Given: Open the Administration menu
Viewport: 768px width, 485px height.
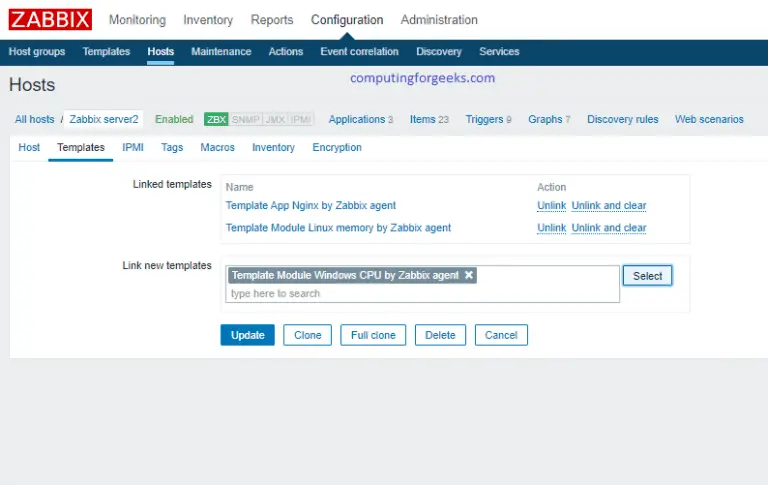Looking at the screenshot, I should pyautogui.click(x=439, y=20).
